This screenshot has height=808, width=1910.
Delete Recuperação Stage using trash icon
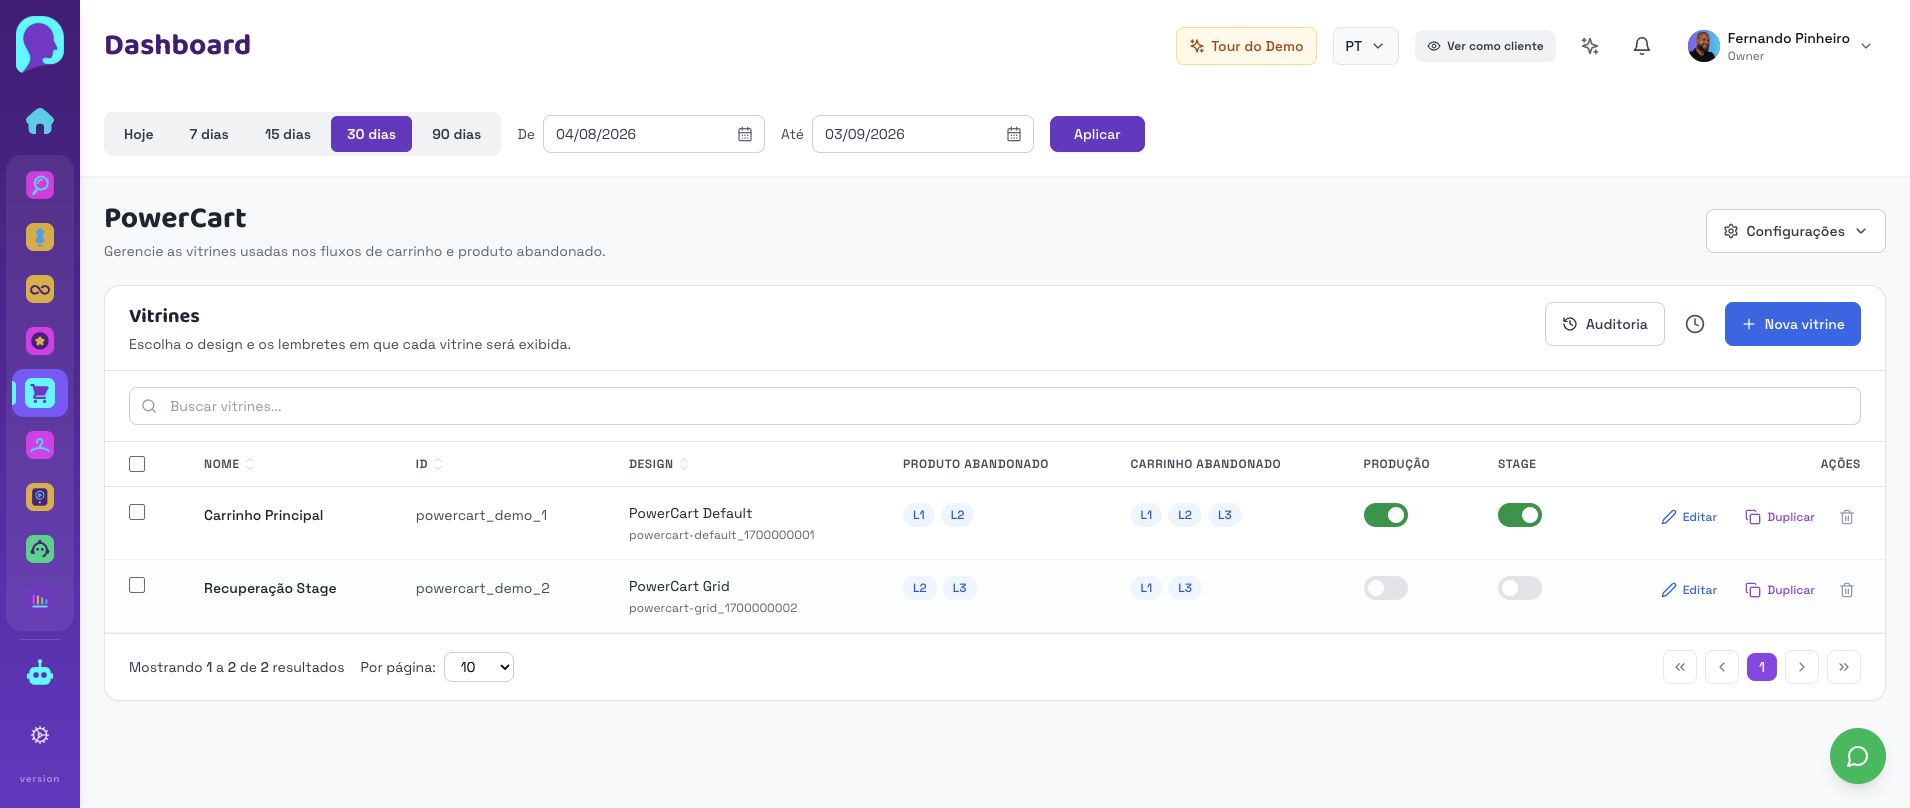1847,590
